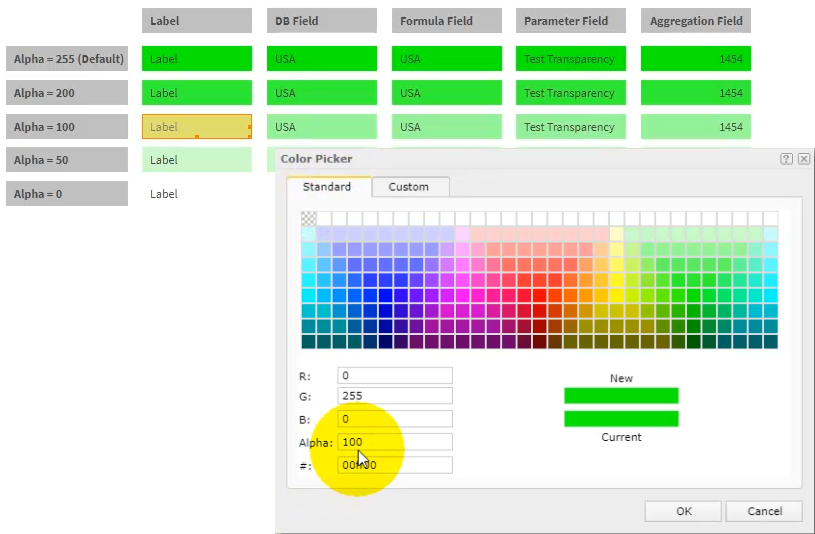Select Formula Field USA in Alpha = 200 row
Viewport: 815px width, 534px height.
[447, 93]
